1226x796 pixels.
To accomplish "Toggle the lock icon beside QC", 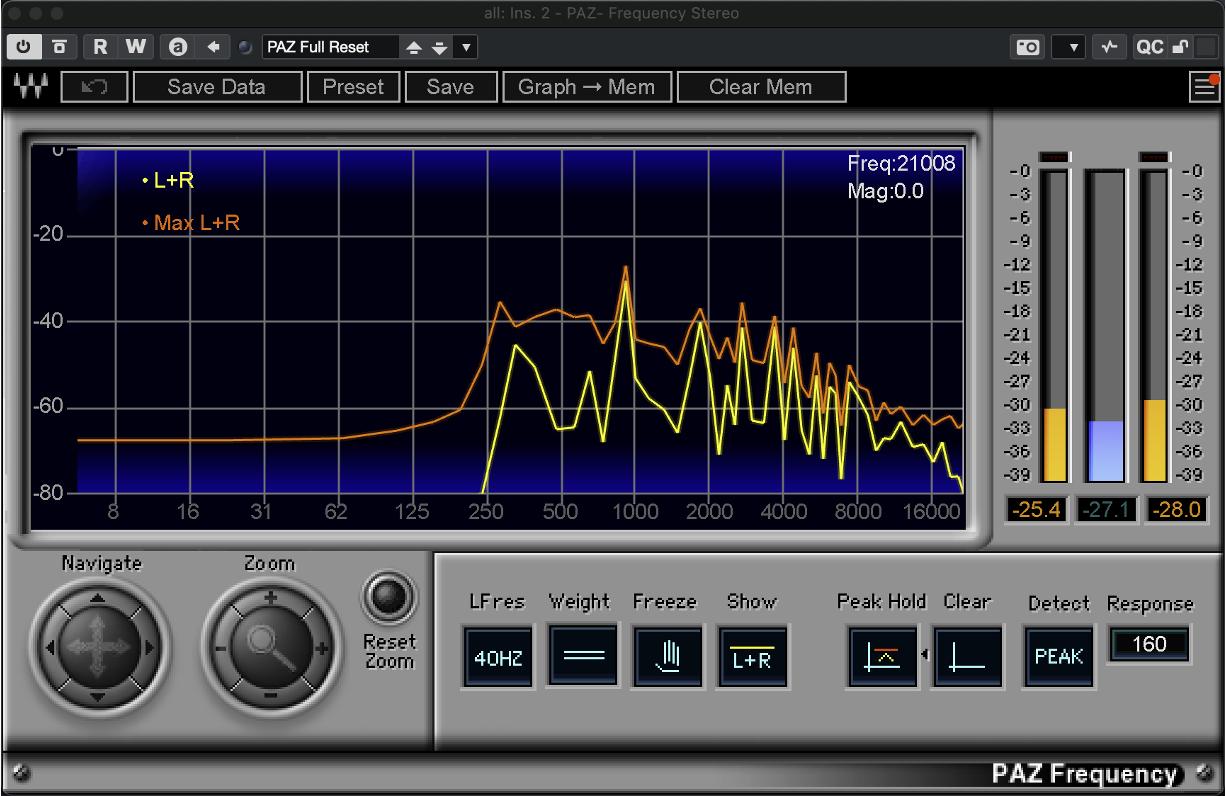I will (1180, 47).
